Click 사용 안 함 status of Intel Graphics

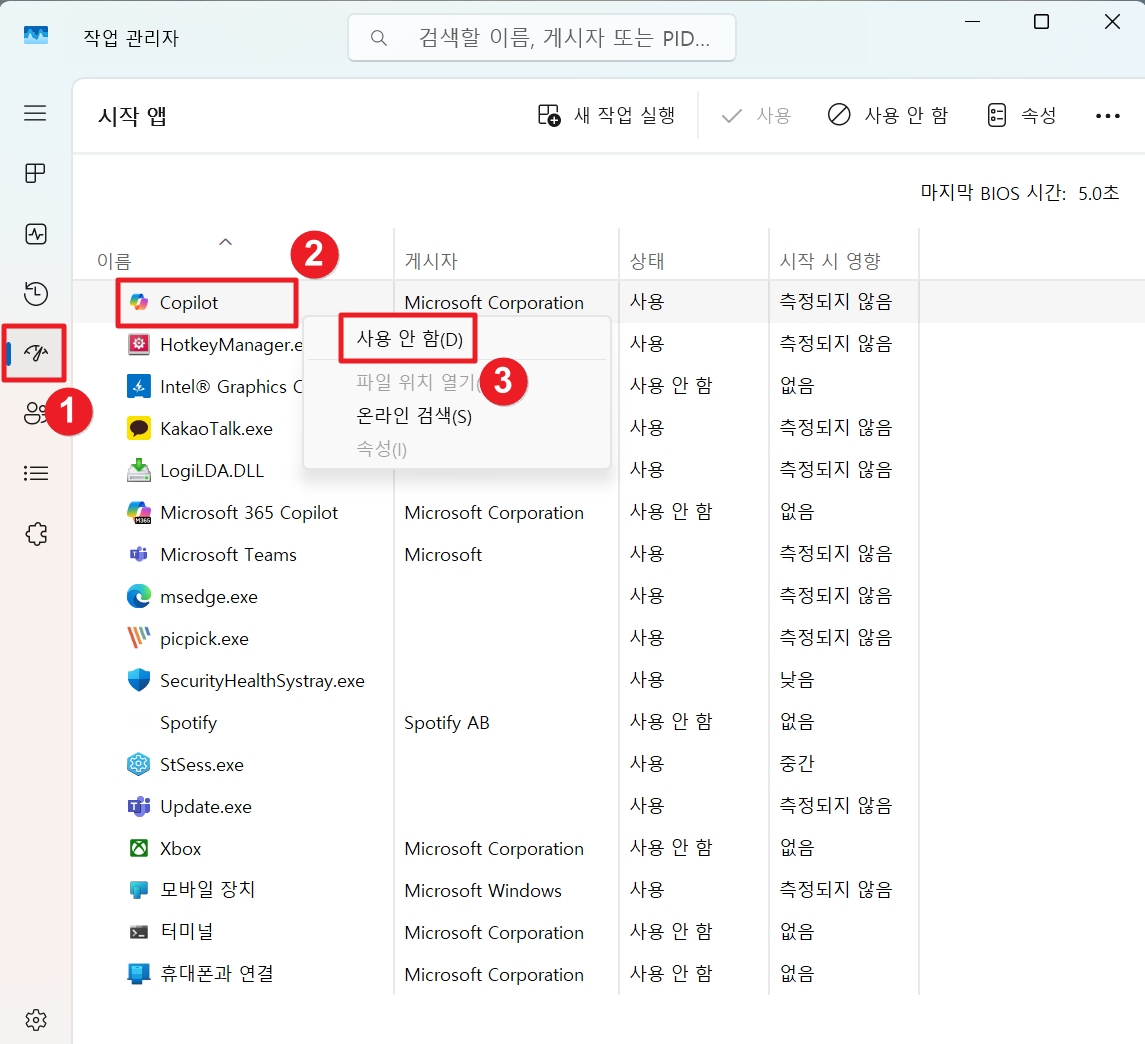click(671, 385)
